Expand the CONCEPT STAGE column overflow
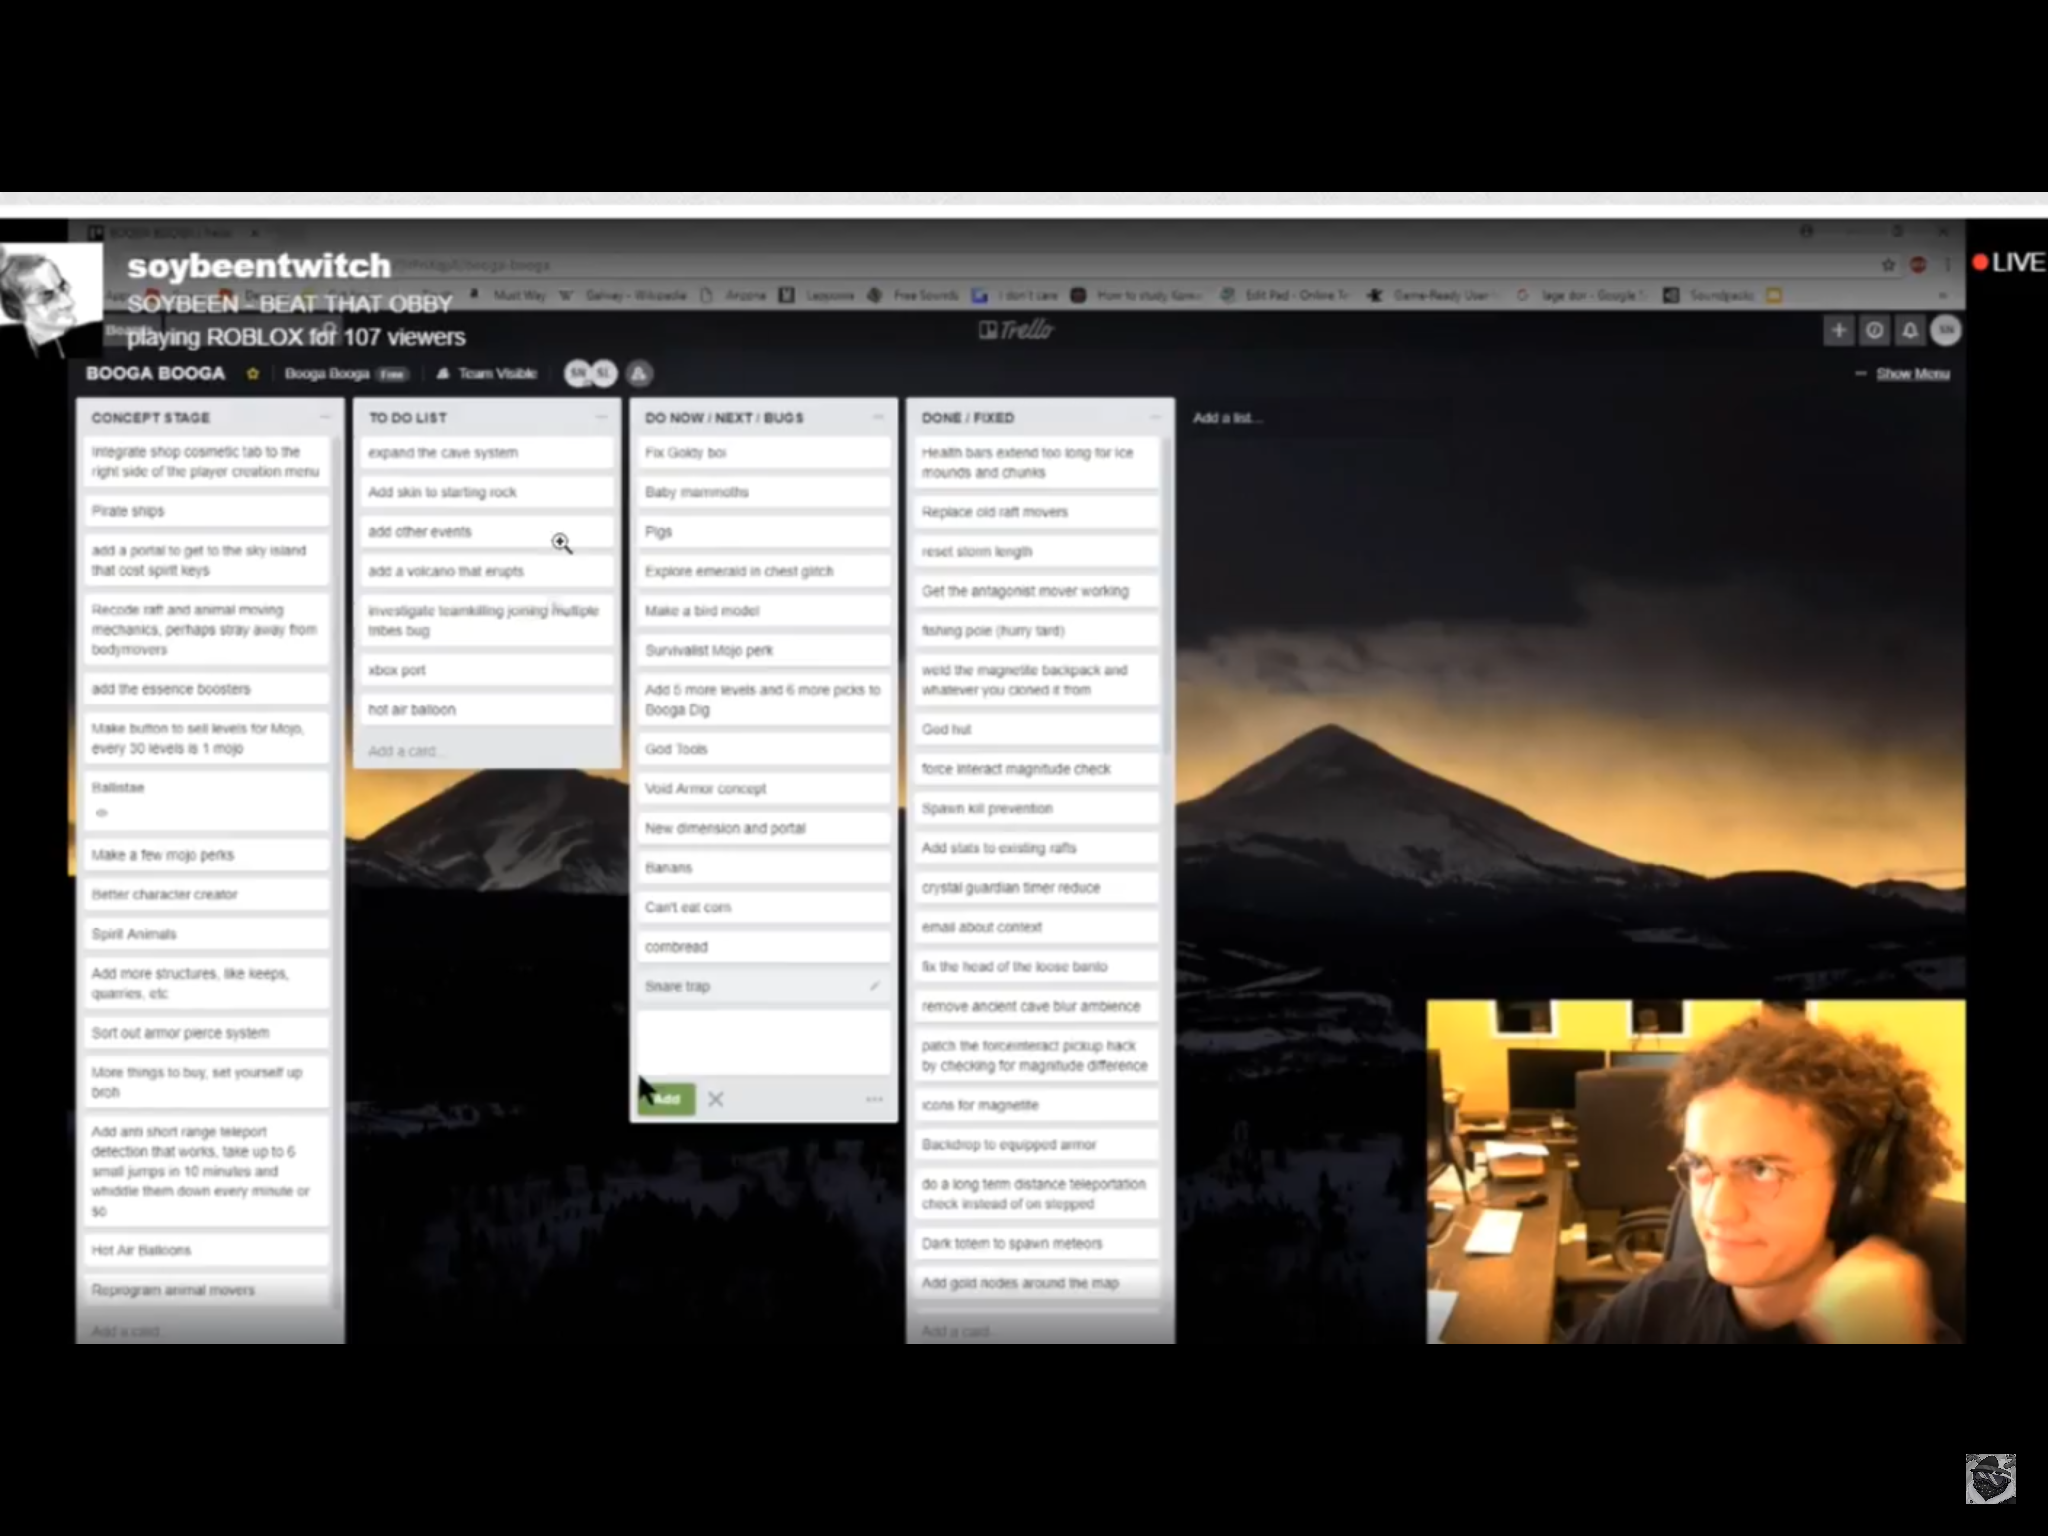2048x1536 pixels. click(x=323, y=416)
